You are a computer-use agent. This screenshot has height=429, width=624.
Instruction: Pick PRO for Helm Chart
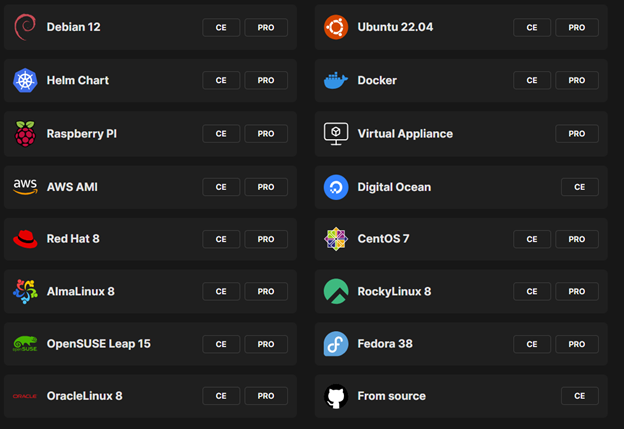pyautogui.click(x=266, y=80)
